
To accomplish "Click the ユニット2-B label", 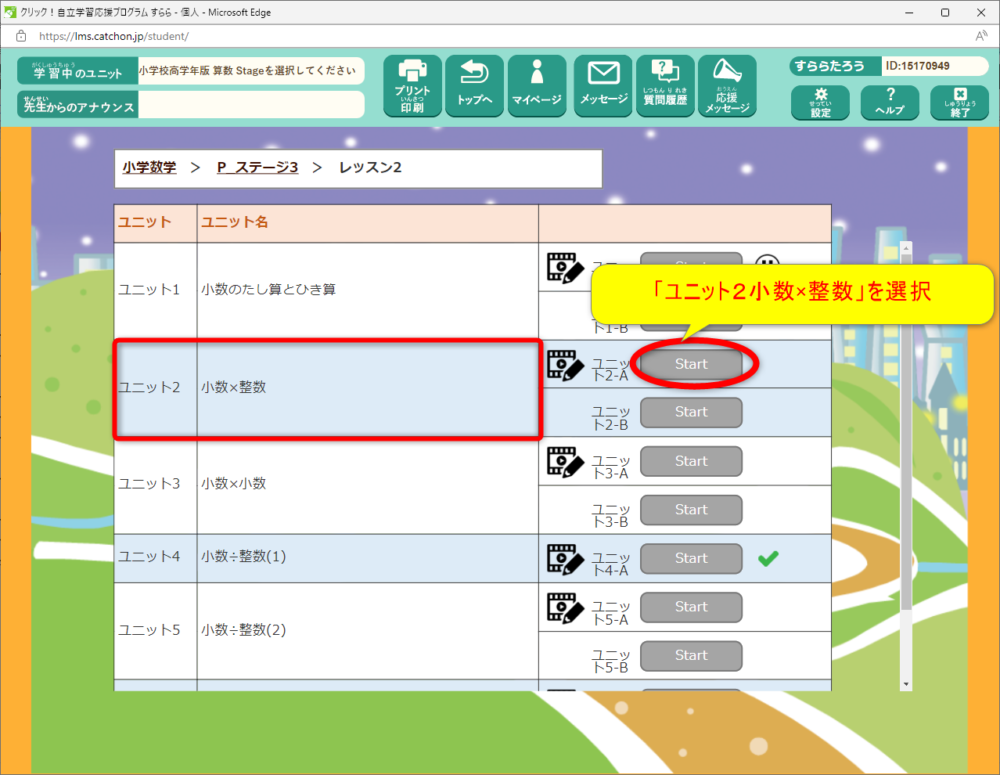I will 611,418.
